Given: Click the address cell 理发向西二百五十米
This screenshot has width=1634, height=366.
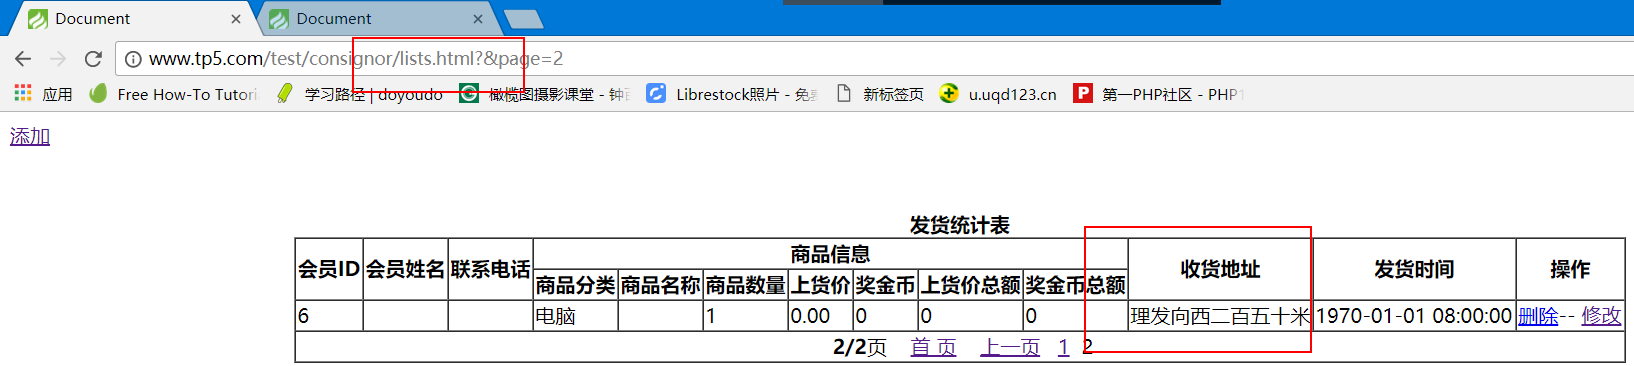Looking at the screenshot, I should coord(1220,316).
